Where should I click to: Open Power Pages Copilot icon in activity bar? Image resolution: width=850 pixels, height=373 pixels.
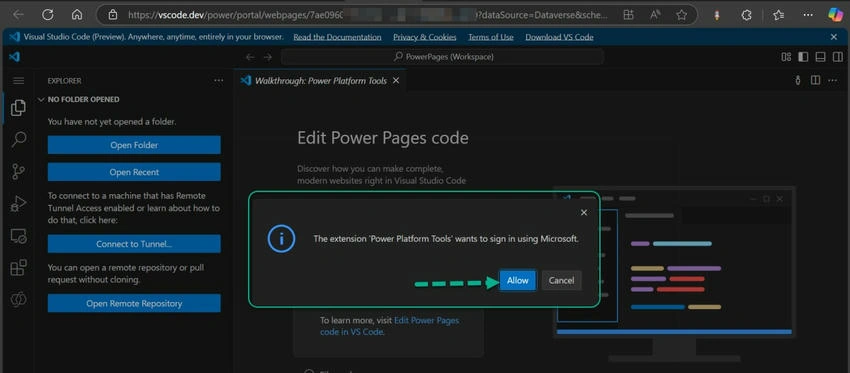click(x=18, y=299)
